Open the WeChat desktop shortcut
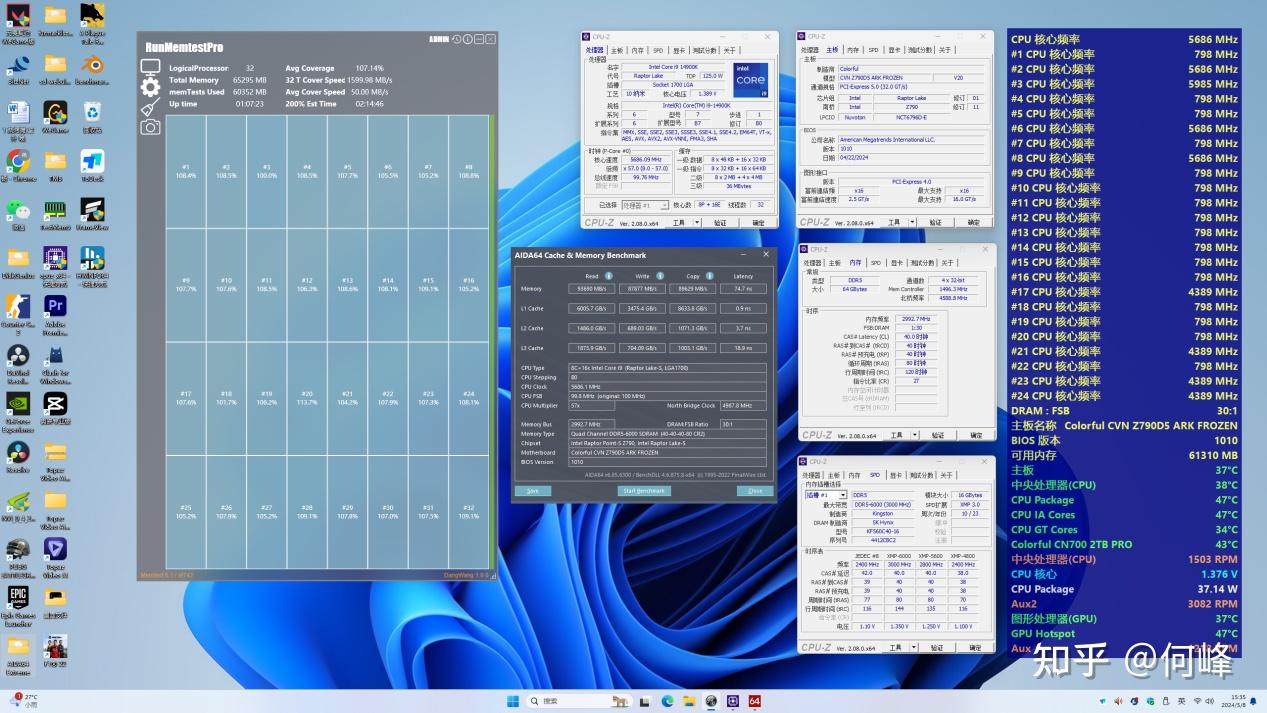This screenshot has width=1267, height=713. click(x=18, y=215)
